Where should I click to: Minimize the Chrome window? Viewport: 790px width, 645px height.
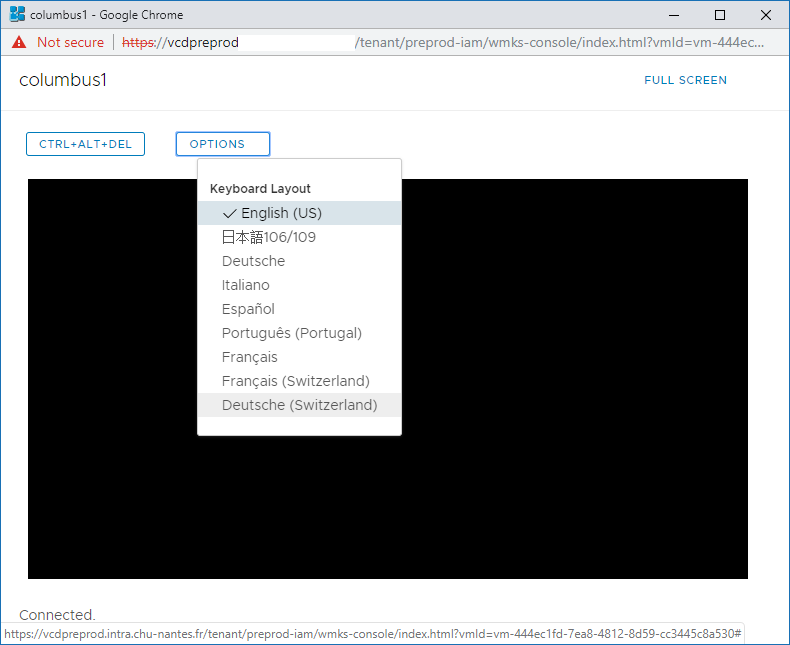675,15
